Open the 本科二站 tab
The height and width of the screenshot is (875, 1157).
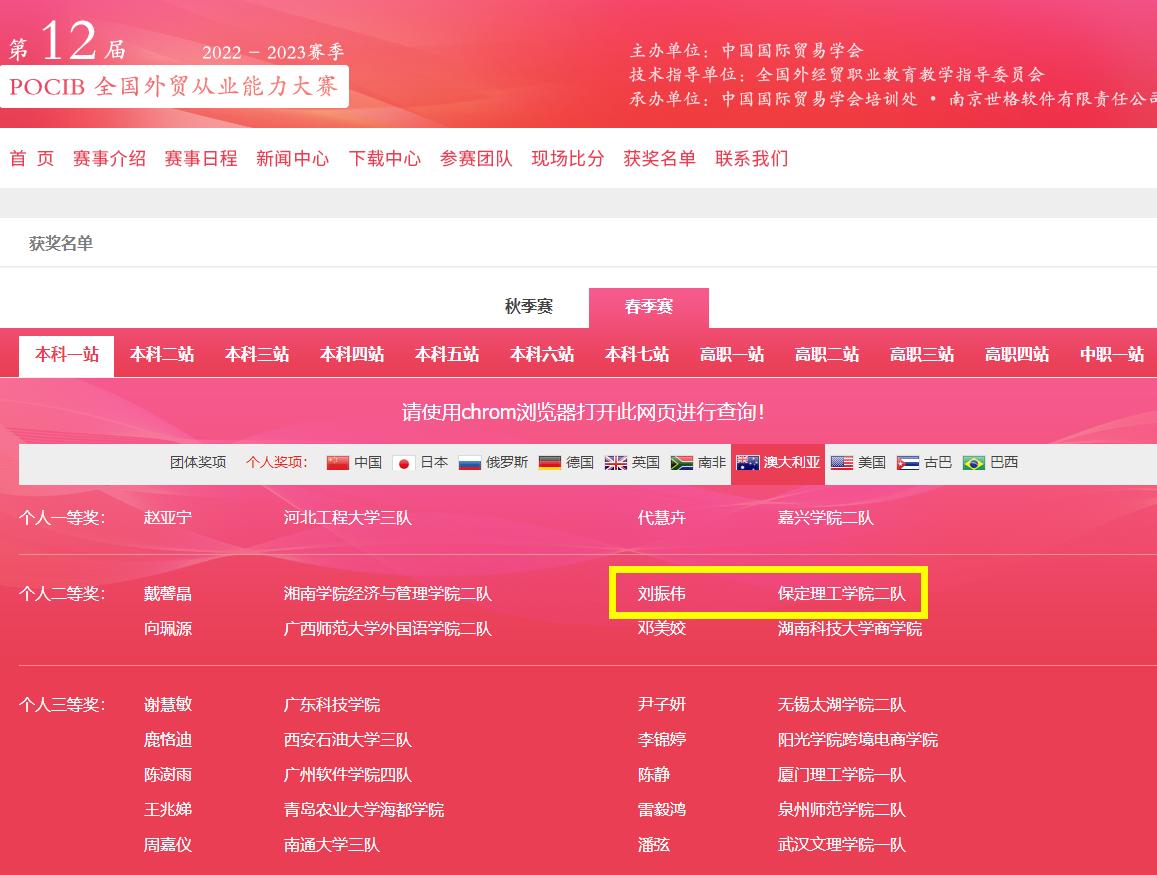(x=161, y=354)
